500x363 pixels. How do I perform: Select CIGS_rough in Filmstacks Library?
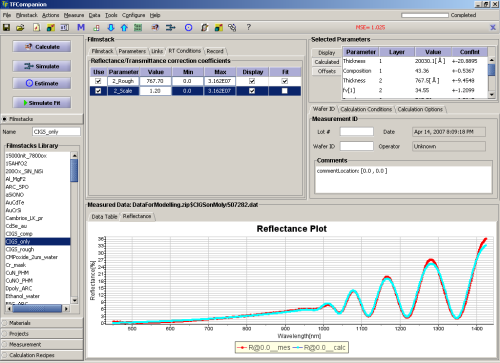click(38, 249)
